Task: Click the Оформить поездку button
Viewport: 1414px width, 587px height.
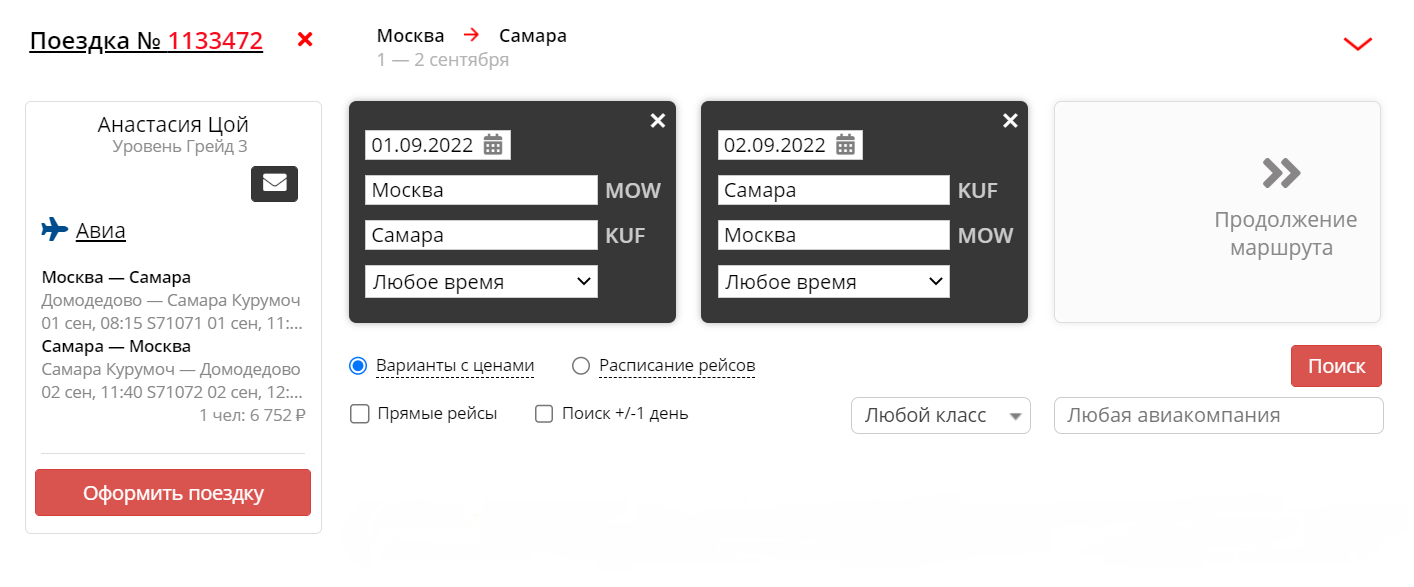Action: tap(173, 493)
